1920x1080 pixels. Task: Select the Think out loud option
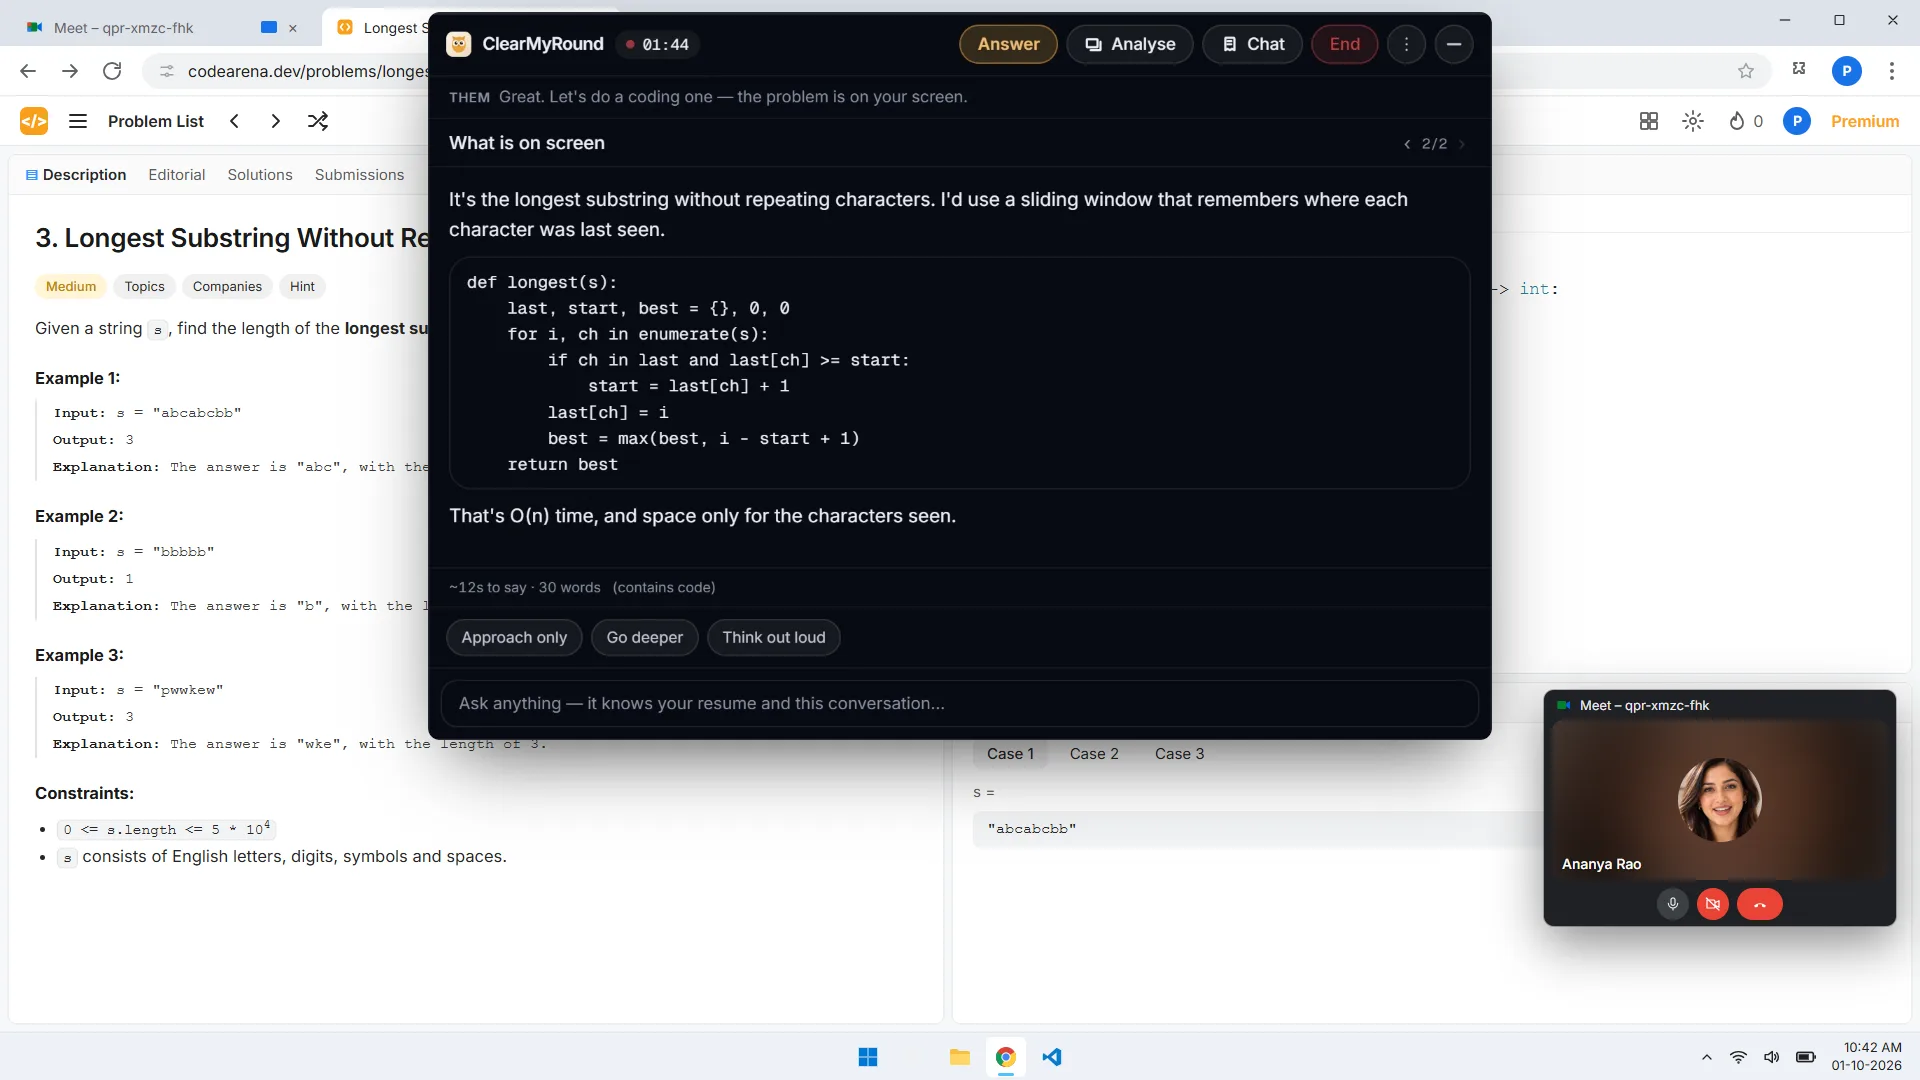click(774, 637)
